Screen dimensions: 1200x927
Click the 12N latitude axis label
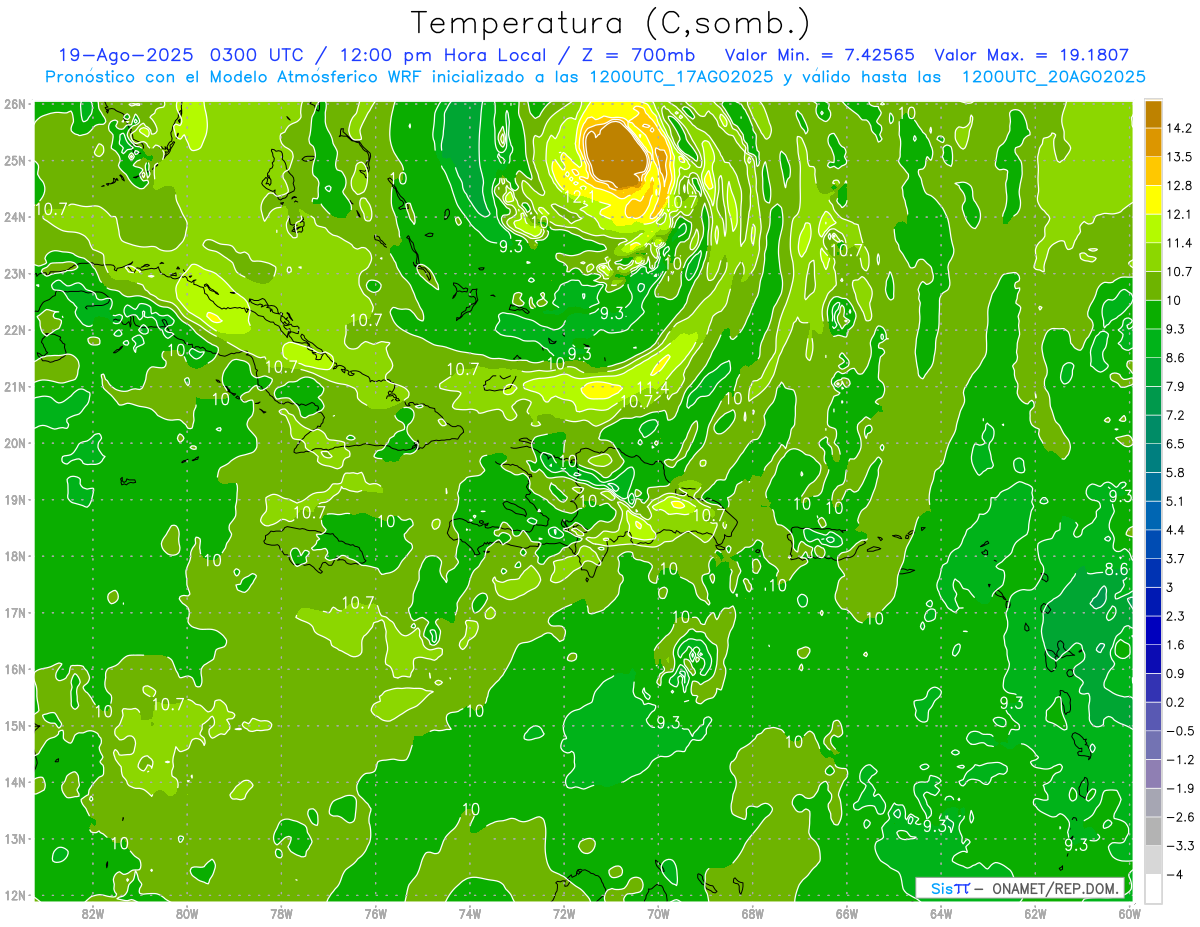click(x=15, y=895)
